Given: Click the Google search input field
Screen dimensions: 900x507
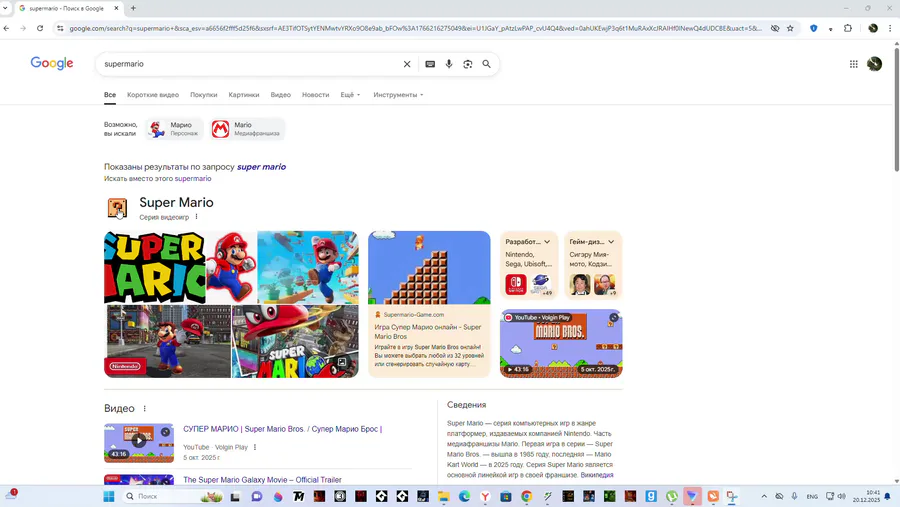Looking at the screenshot, I should [250, 64].
